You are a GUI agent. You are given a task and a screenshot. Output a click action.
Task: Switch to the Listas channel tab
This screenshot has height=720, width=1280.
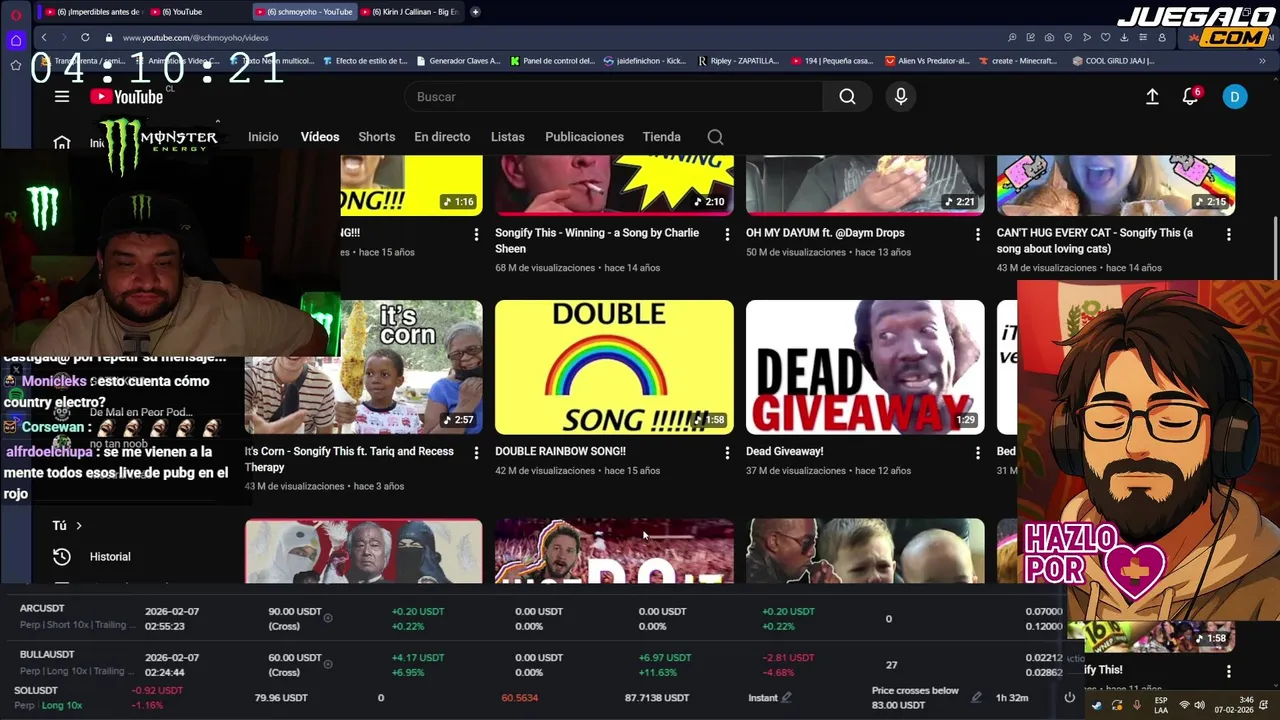pos(508,137)
